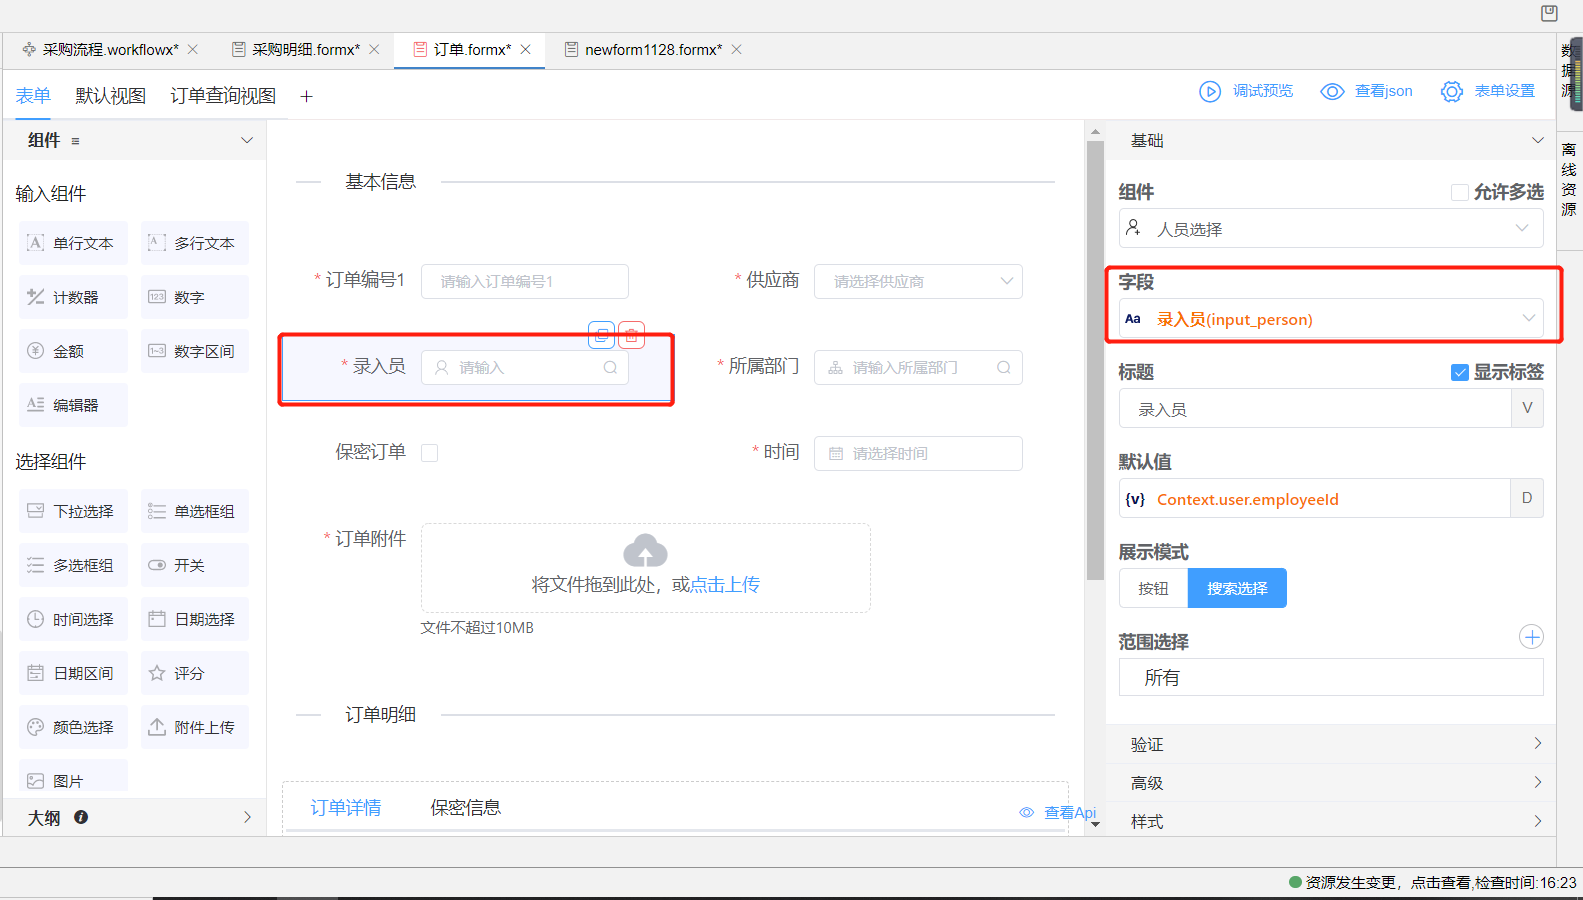Click the plus icon beside 范围选择

coord(1531,637)
